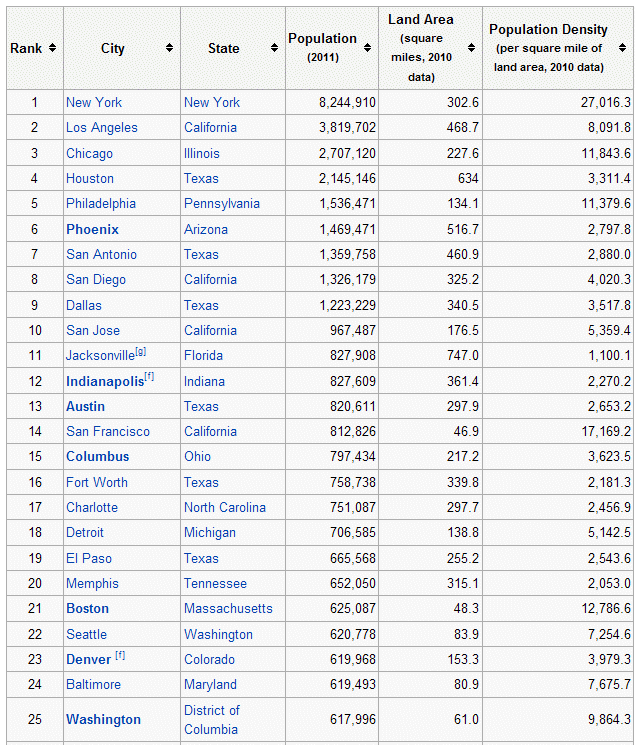Sort by Land Area column arrows
Image resolution: width=636 pixels, height=745 pixels.
[471, 48]
